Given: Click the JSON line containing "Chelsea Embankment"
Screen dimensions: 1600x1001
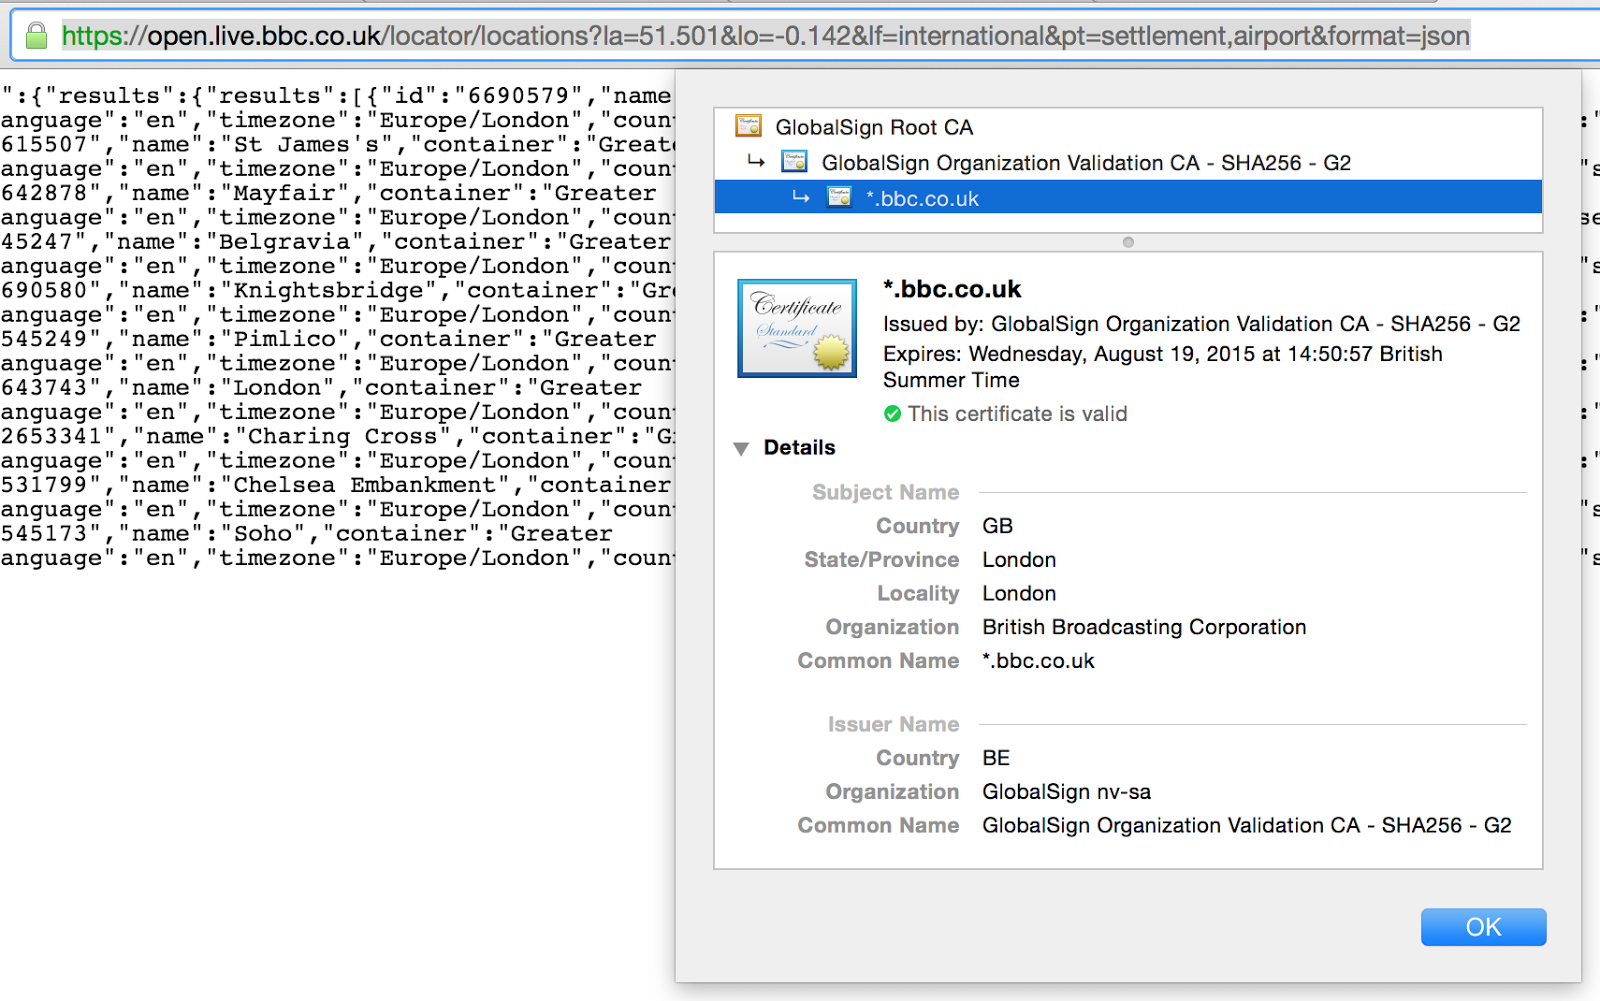Looking at the screenshot, I should point(336,485).
